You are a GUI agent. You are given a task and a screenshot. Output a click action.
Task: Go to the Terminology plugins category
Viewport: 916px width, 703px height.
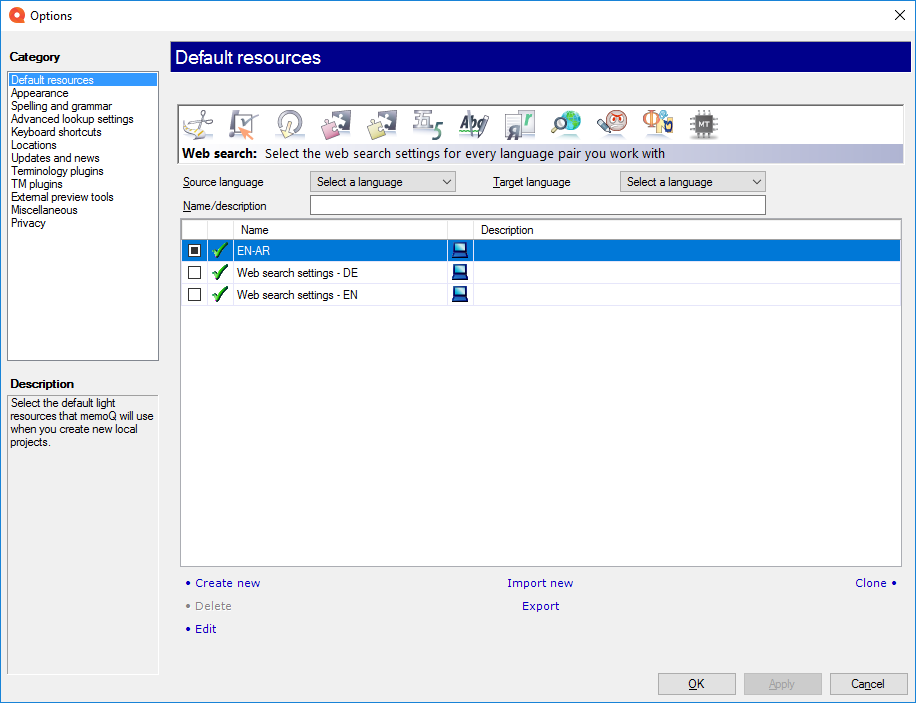pyautogui.click(x=57, y=171)
